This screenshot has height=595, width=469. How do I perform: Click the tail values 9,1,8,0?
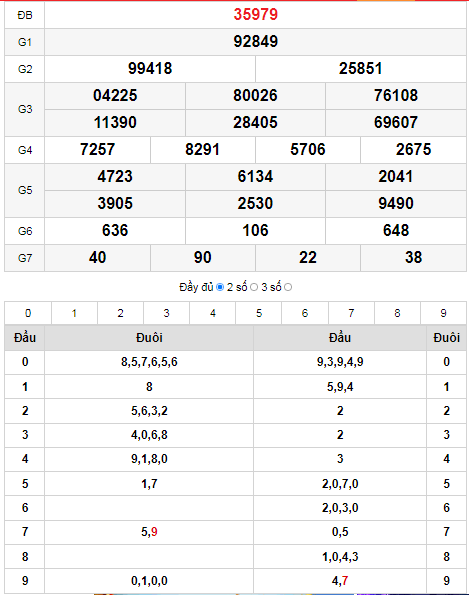[149, 459]
